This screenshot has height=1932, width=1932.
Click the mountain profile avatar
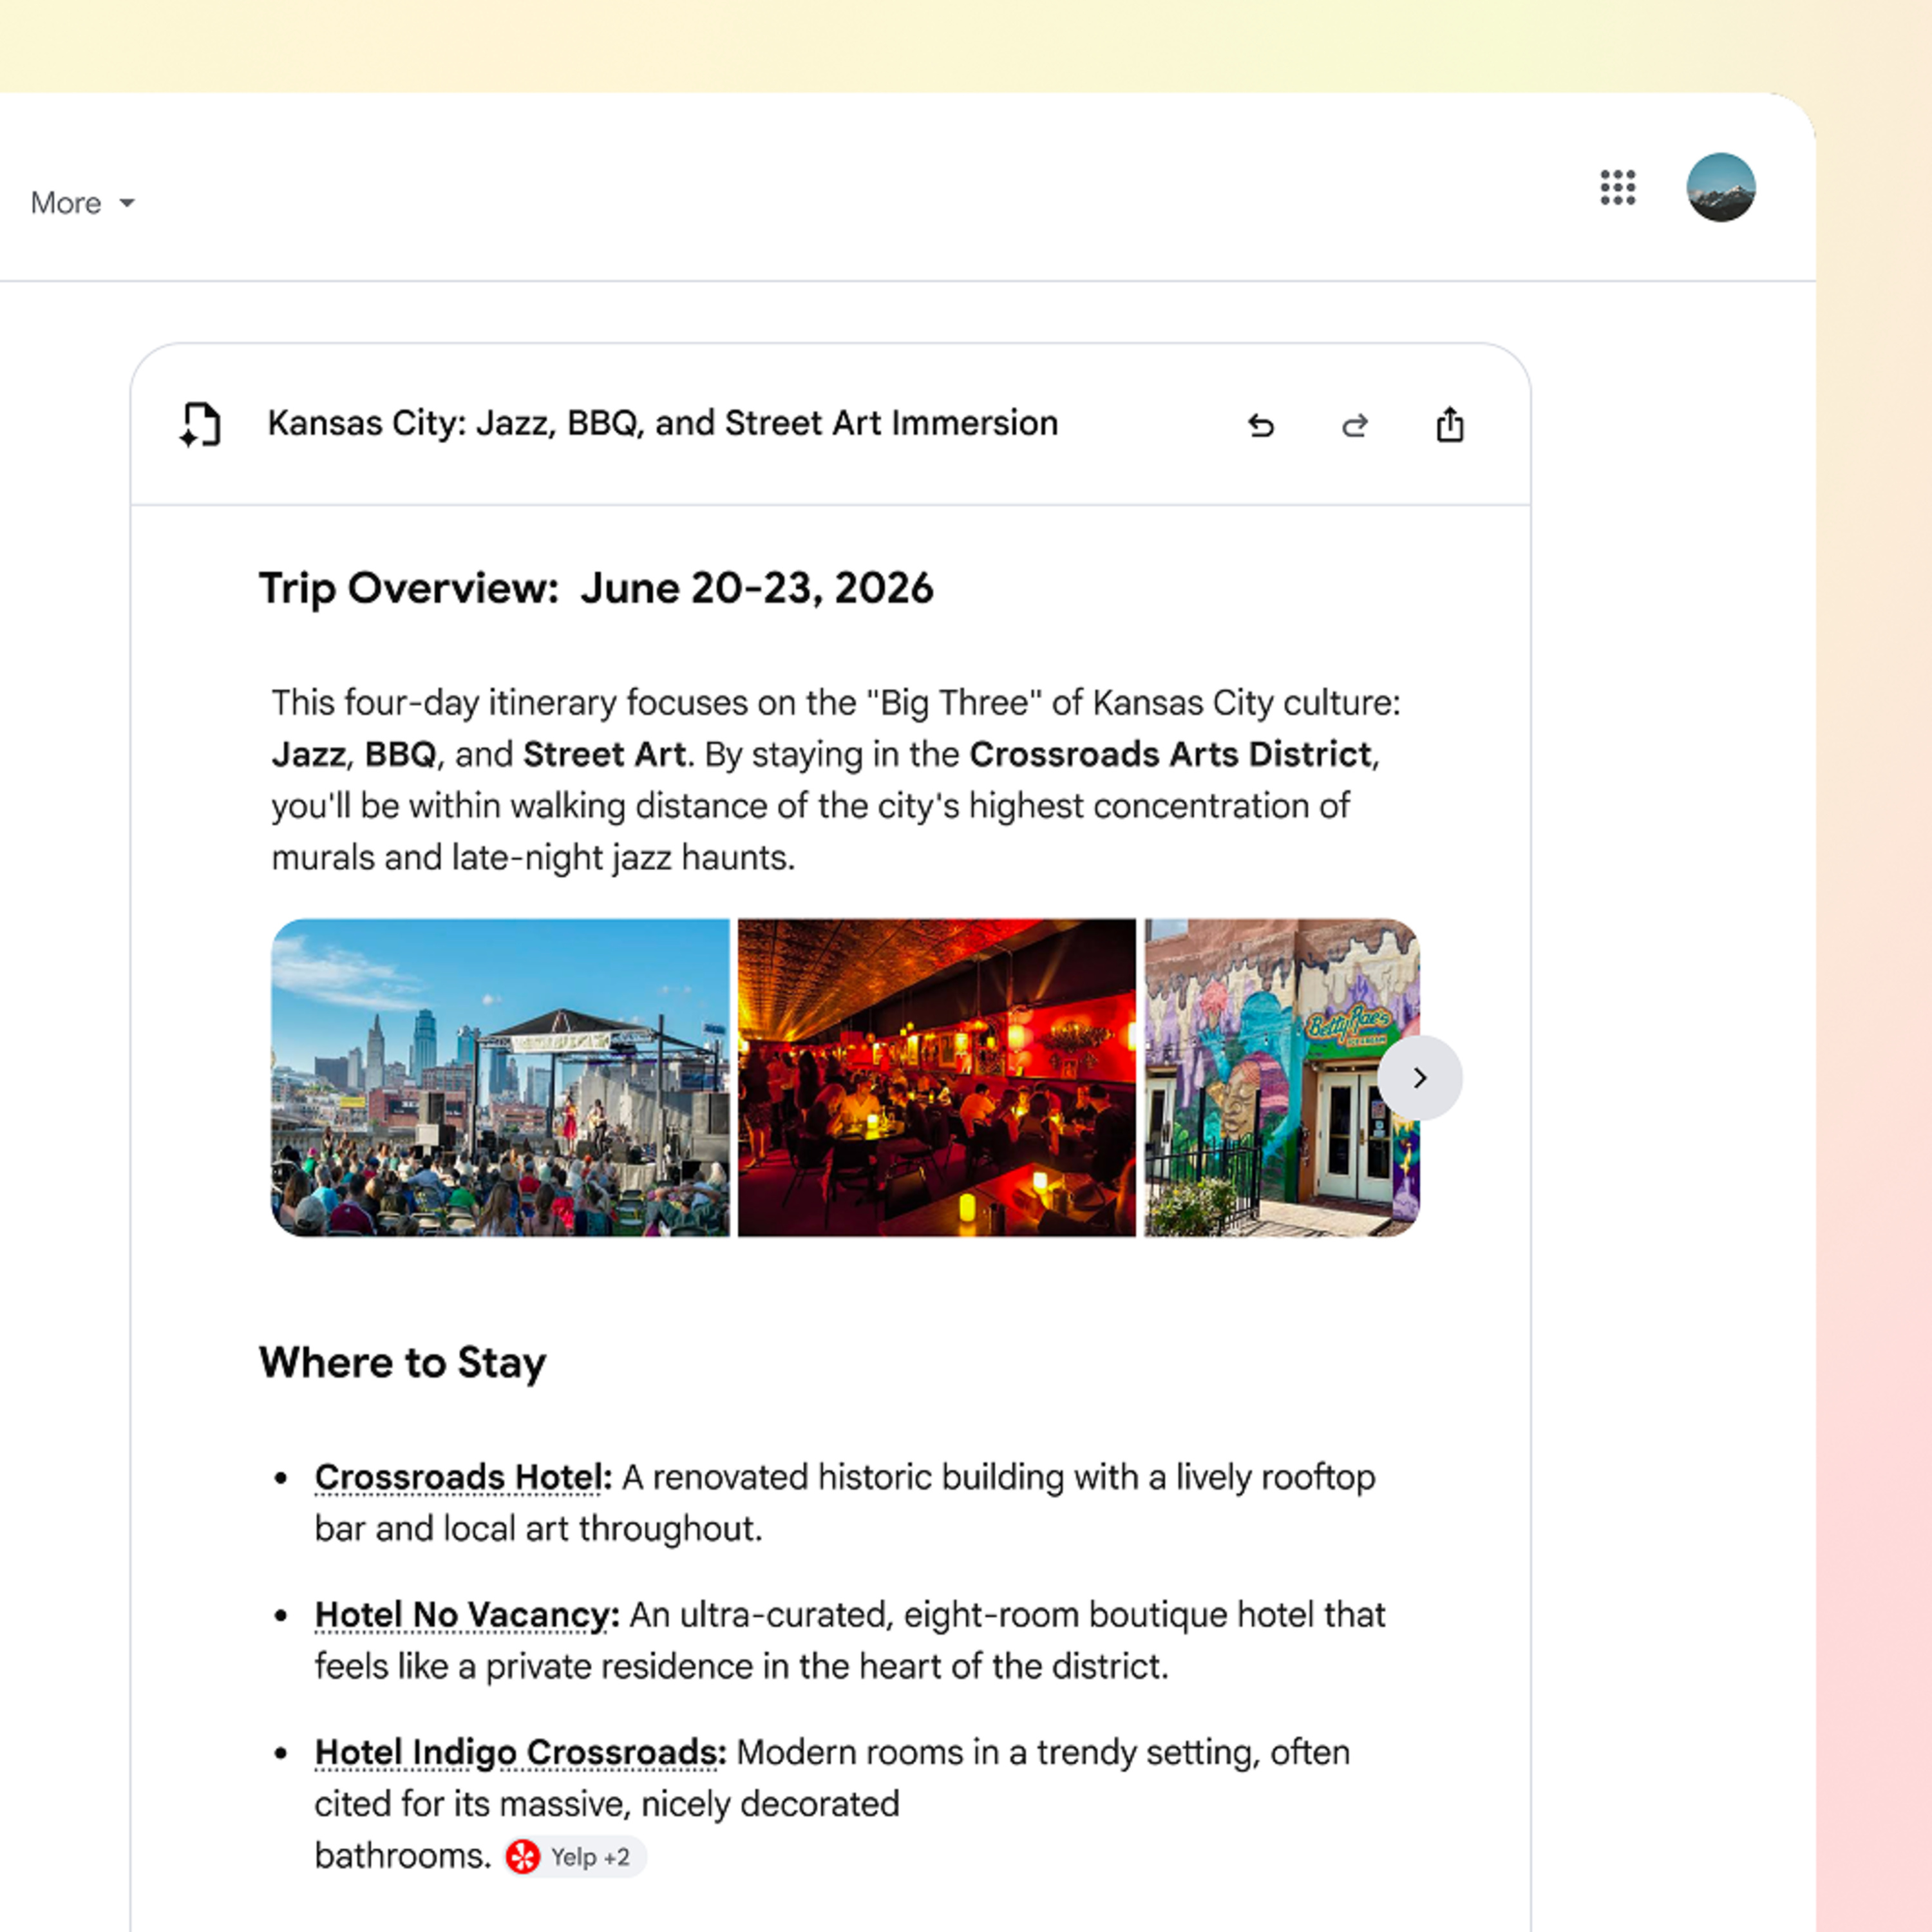pos(1720,187)
